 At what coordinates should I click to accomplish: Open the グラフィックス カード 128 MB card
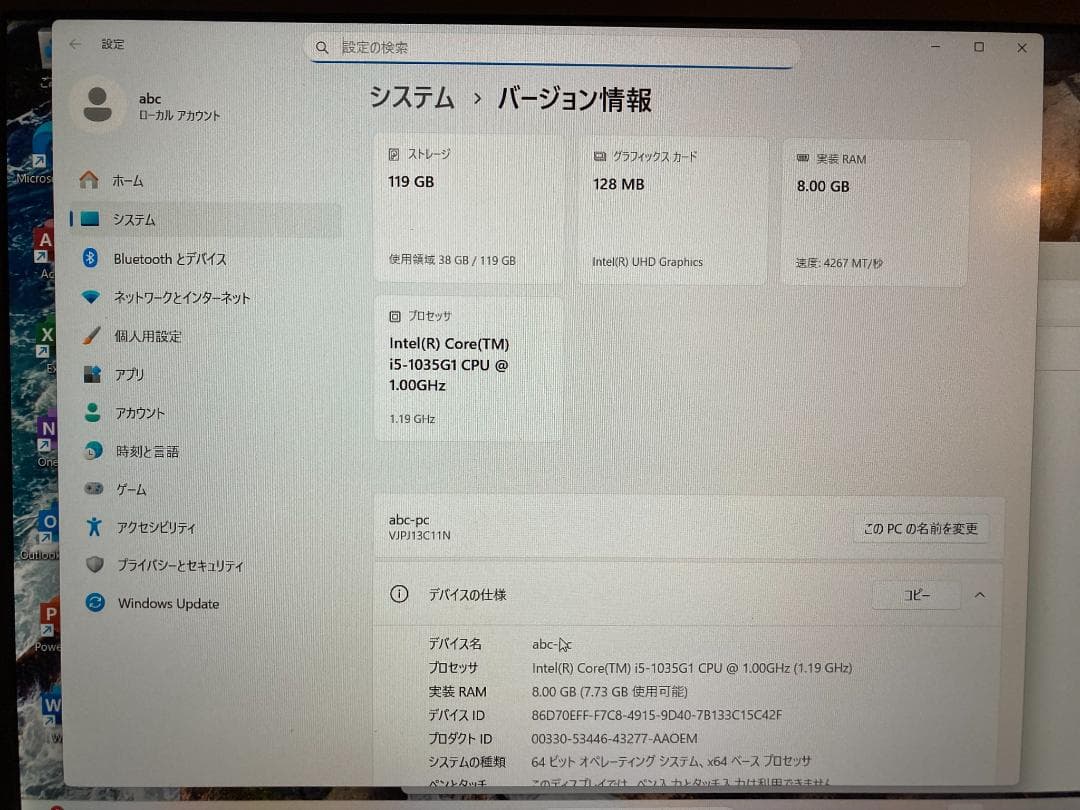[672, 210]
